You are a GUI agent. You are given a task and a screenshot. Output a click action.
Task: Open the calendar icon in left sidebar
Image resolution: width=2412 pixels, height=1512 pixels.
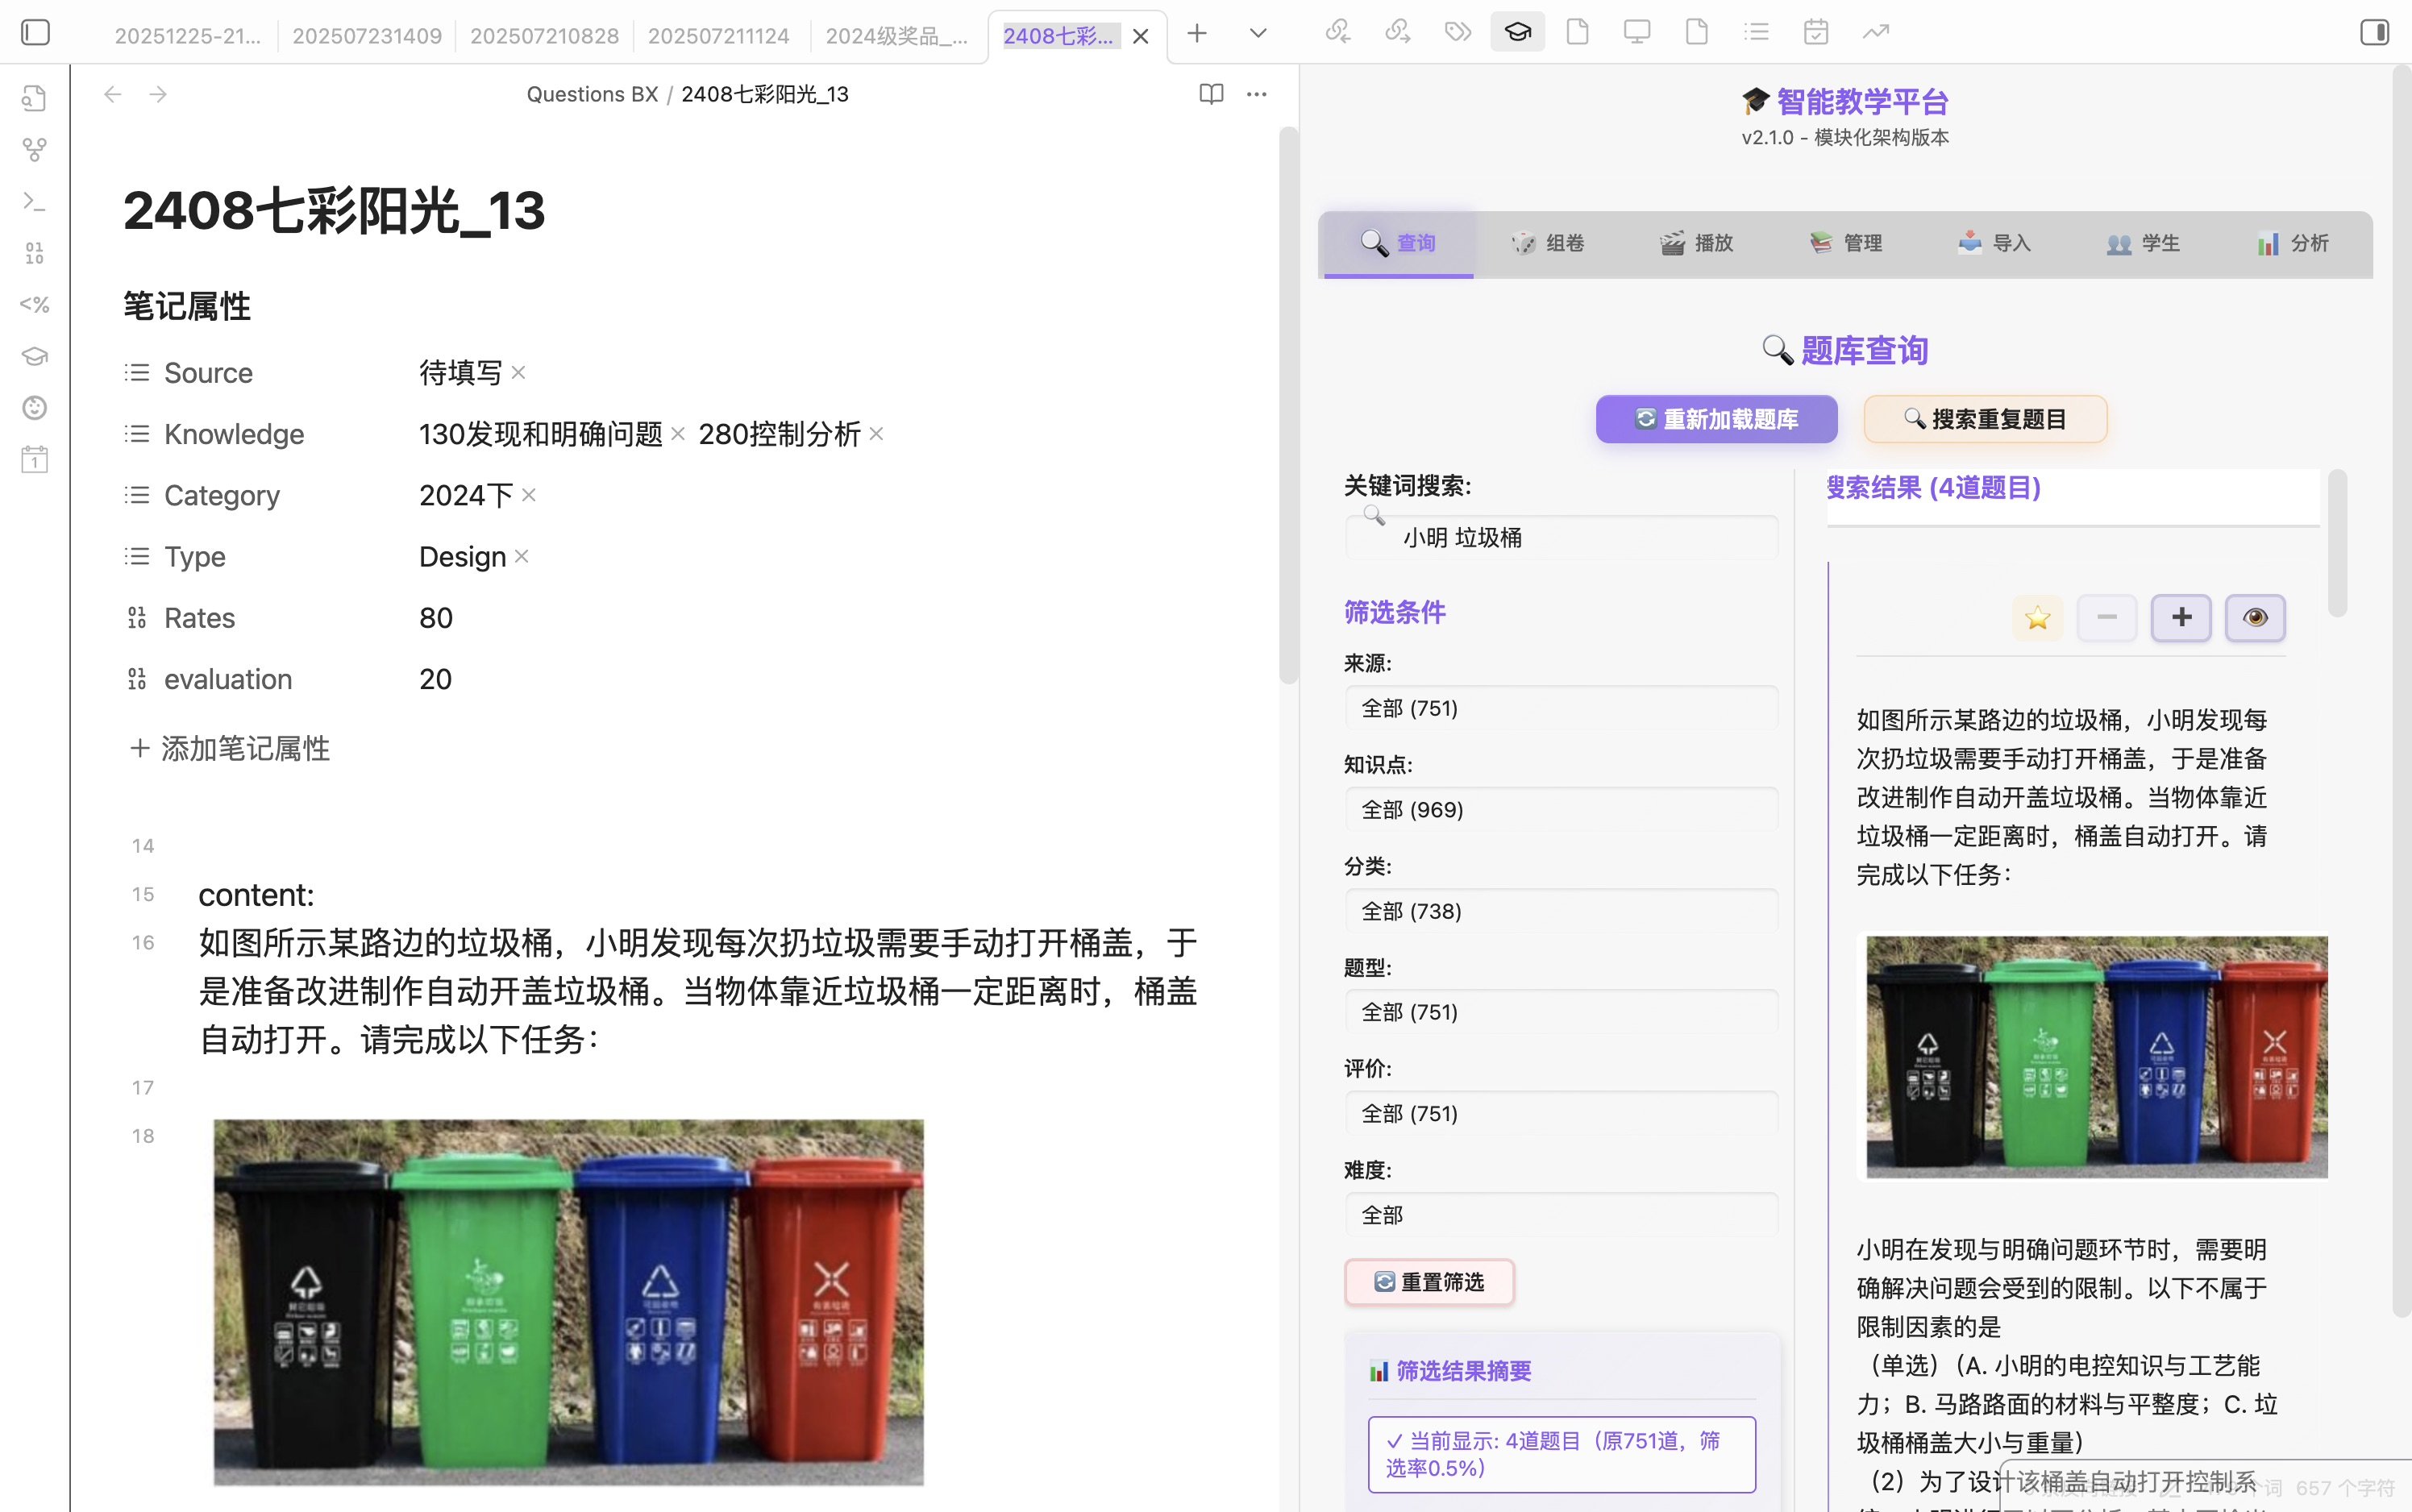point(35,459)
